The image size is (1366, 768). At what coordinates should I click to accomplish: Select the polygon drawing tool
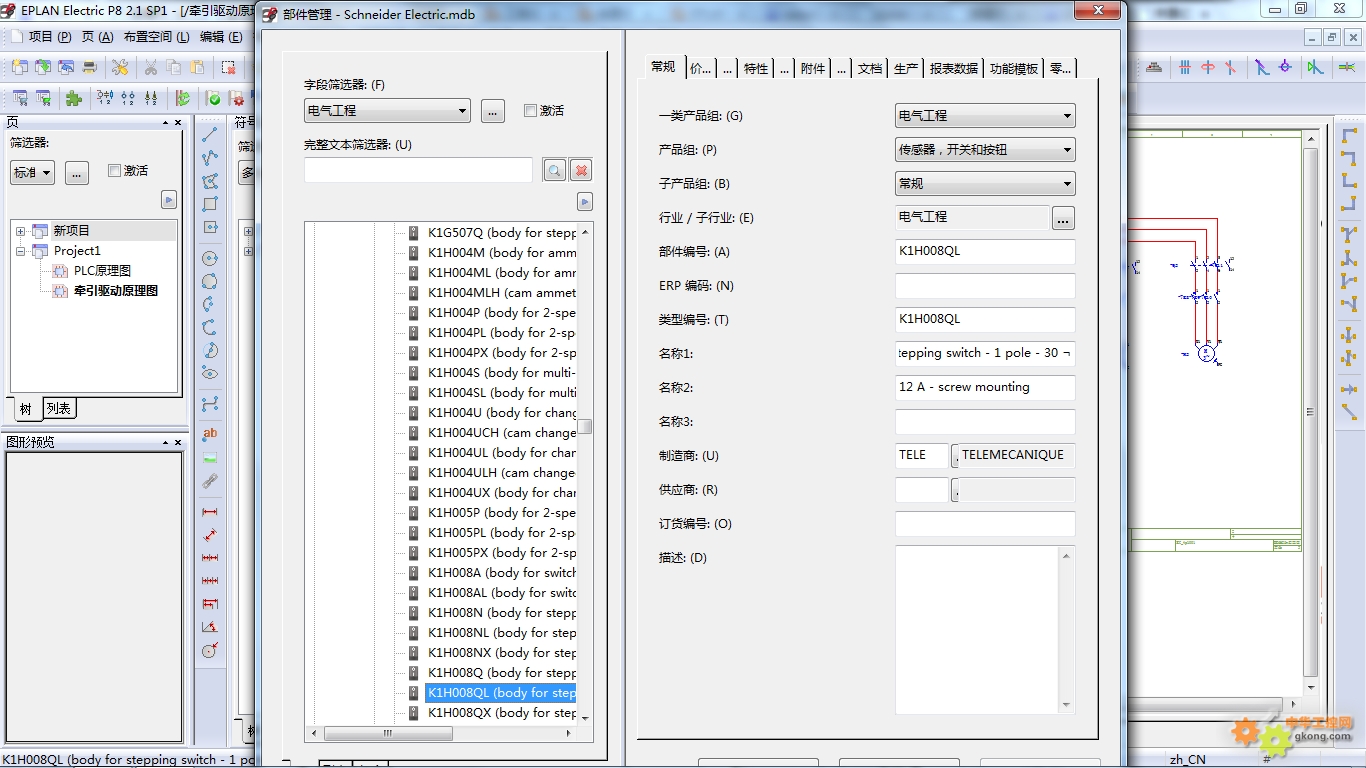tap(210, 181)
